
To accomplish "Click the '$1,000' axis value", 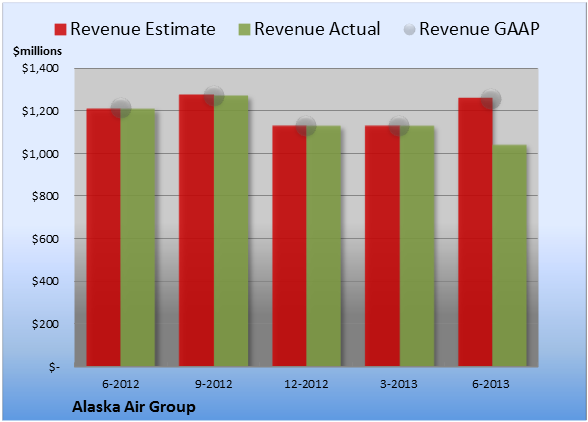I will click(x=40, y=154).
